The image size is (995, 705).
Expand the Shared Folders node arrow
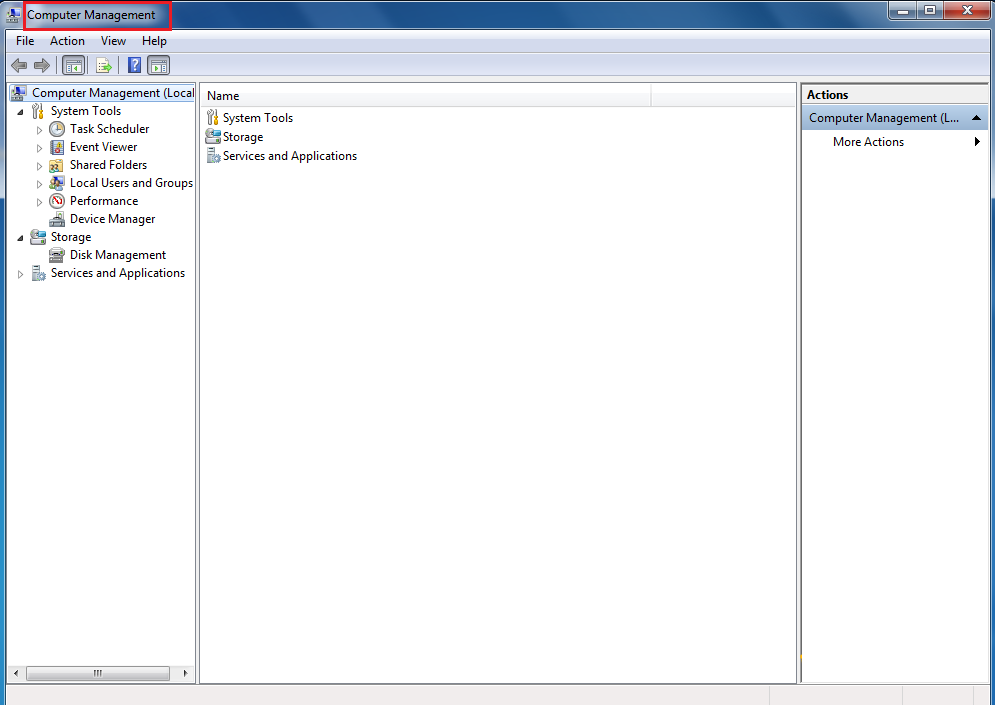click(x=40, y=166)
